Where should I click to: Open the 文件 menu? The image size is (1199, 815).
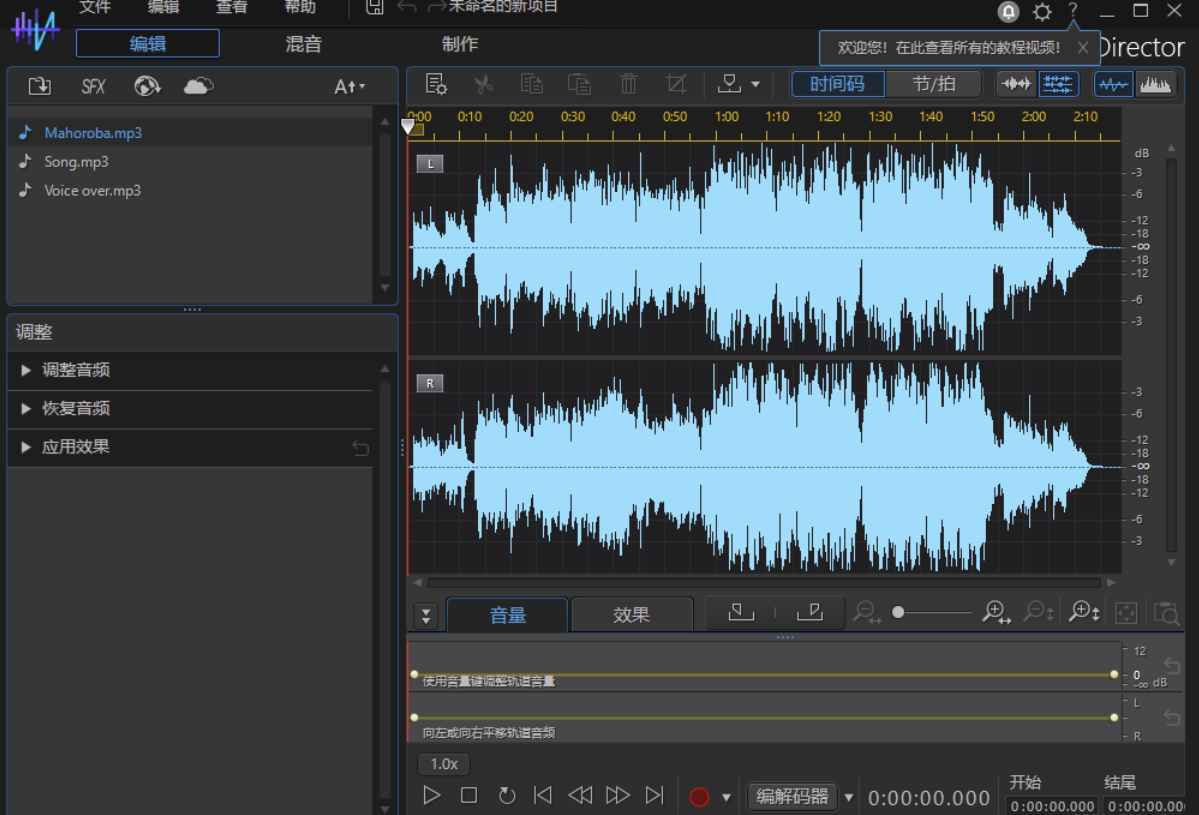click(x=94, y=8)
